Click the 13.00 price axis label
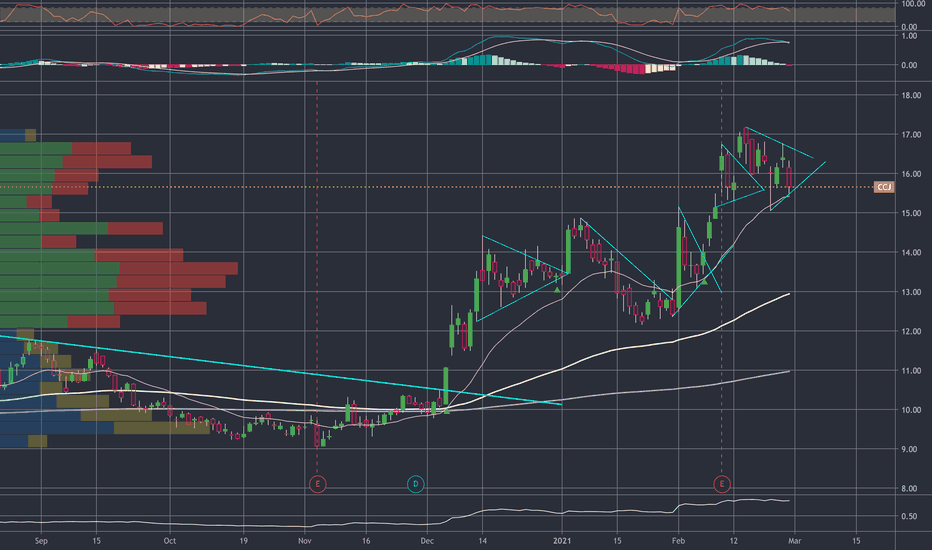This screenshot has height=550, width=932. [x=911, y=292]
